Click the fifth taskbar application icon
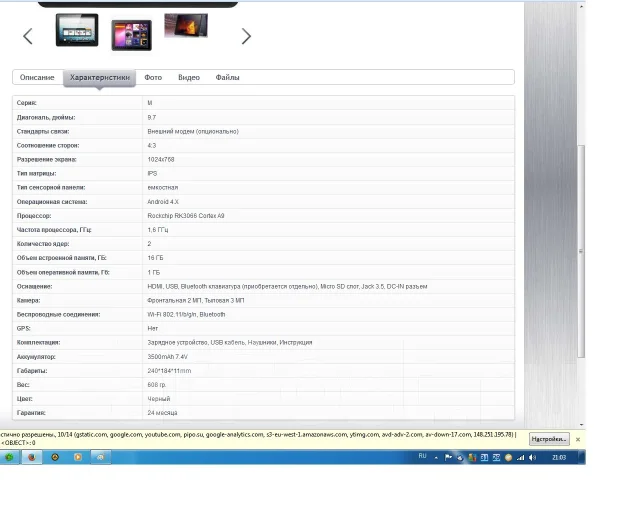640x512 pixels. 100,457
